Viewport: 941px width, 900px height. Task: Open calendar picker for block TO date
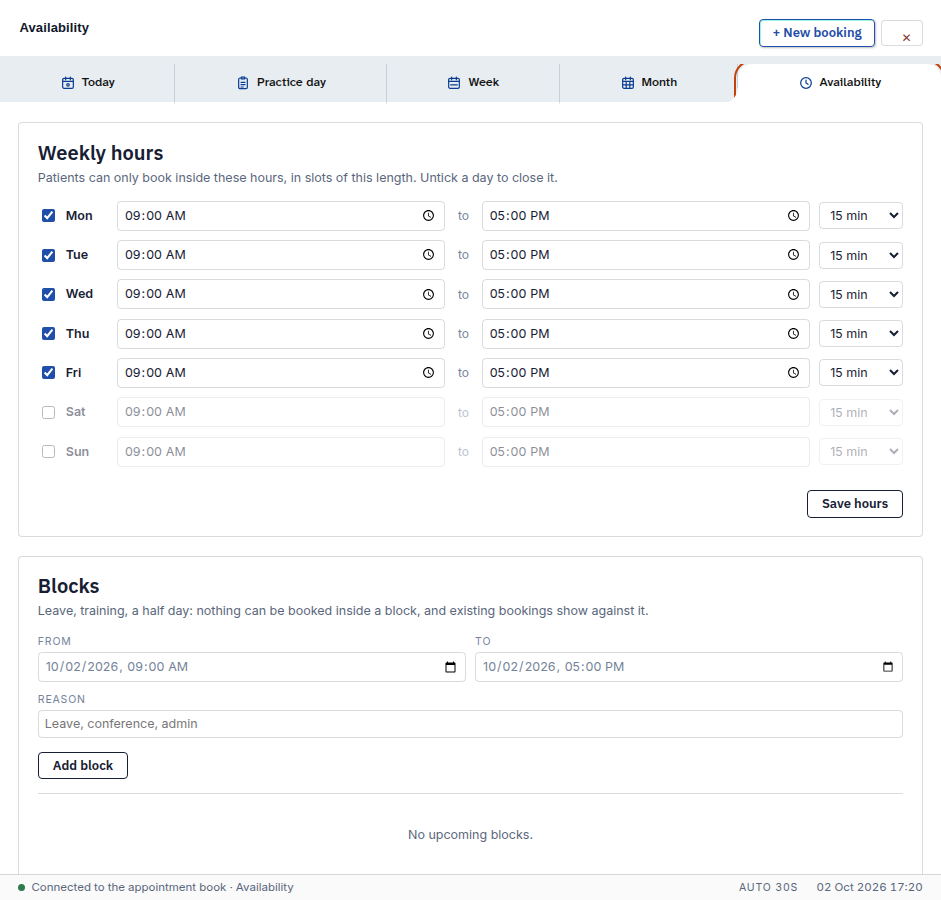888,667
